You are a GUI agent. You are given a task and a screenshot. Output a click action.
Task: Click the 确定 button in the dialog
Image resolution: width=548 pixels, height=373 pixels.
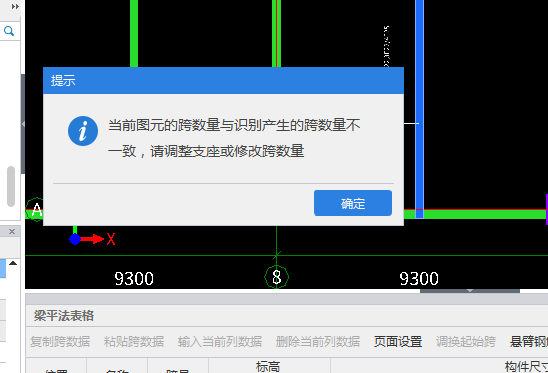point(353,203)
